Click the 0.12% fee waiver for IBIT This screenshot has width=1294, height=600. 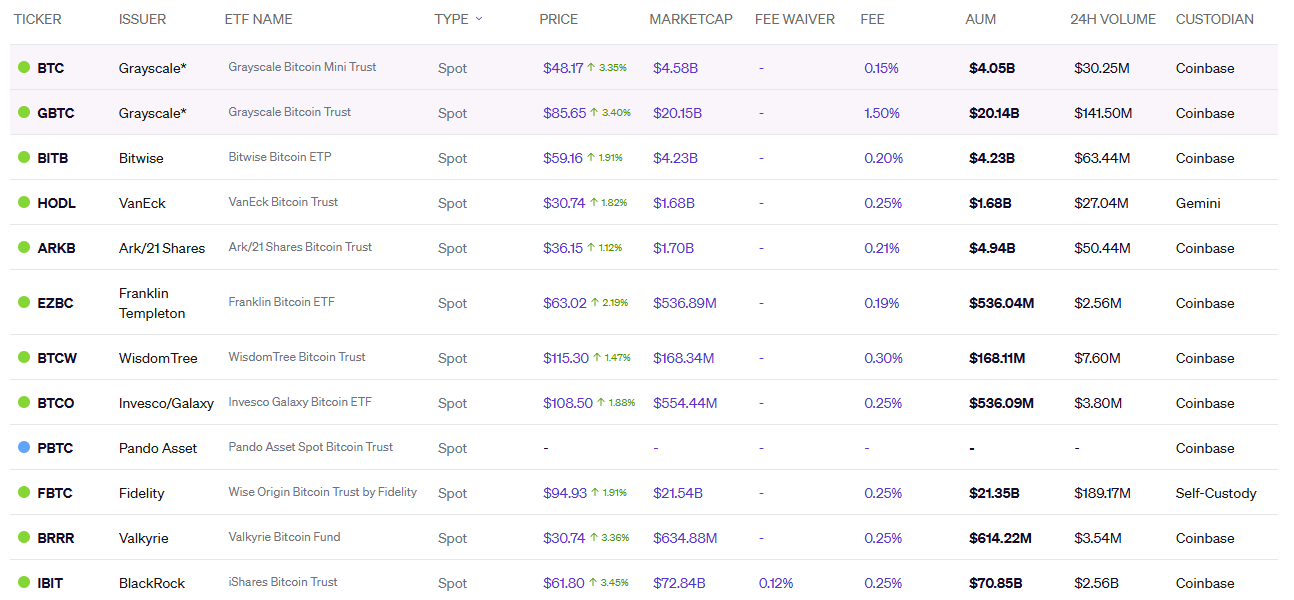coord(776,583)
